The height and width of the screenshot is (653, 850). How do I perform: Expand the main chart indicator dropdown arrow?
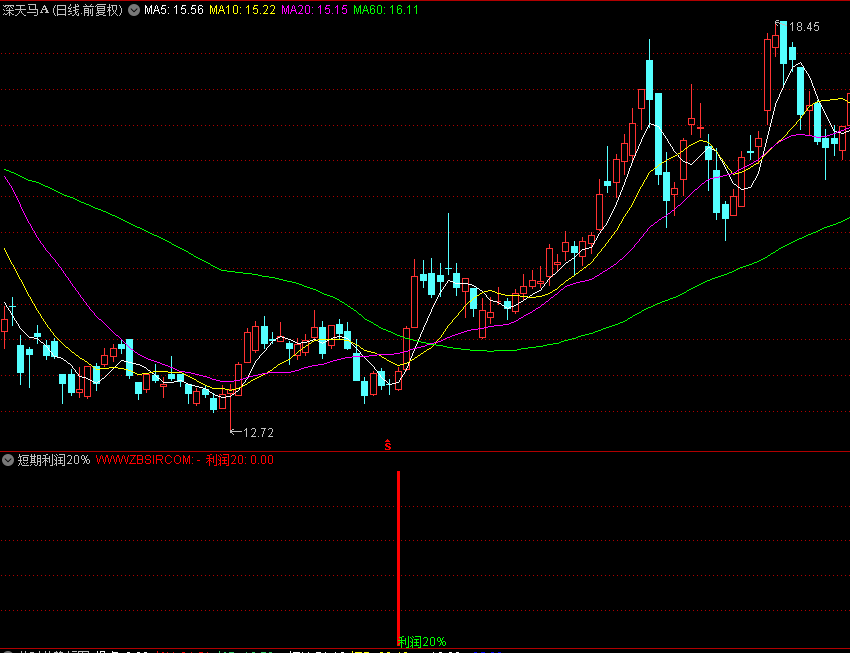click(x=134, y=10)
